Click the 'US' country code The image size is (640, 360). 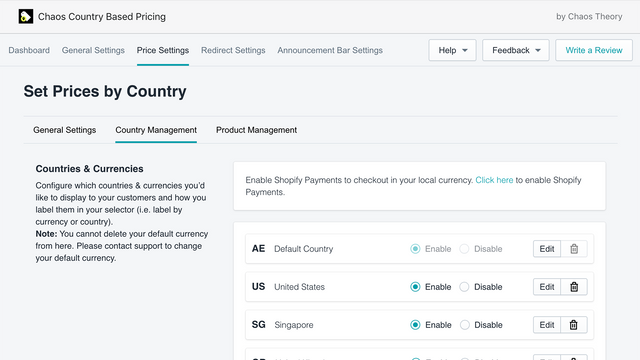(x=258, y=287)
